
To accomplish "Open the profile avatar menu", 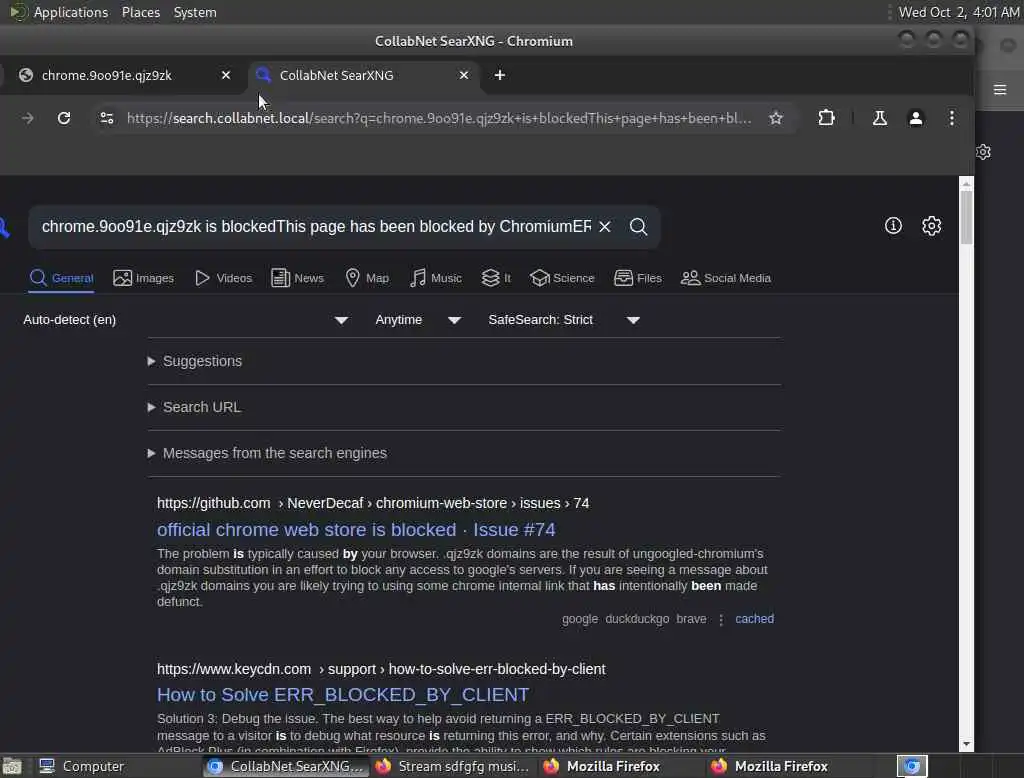I will click(x=916, y=118).
